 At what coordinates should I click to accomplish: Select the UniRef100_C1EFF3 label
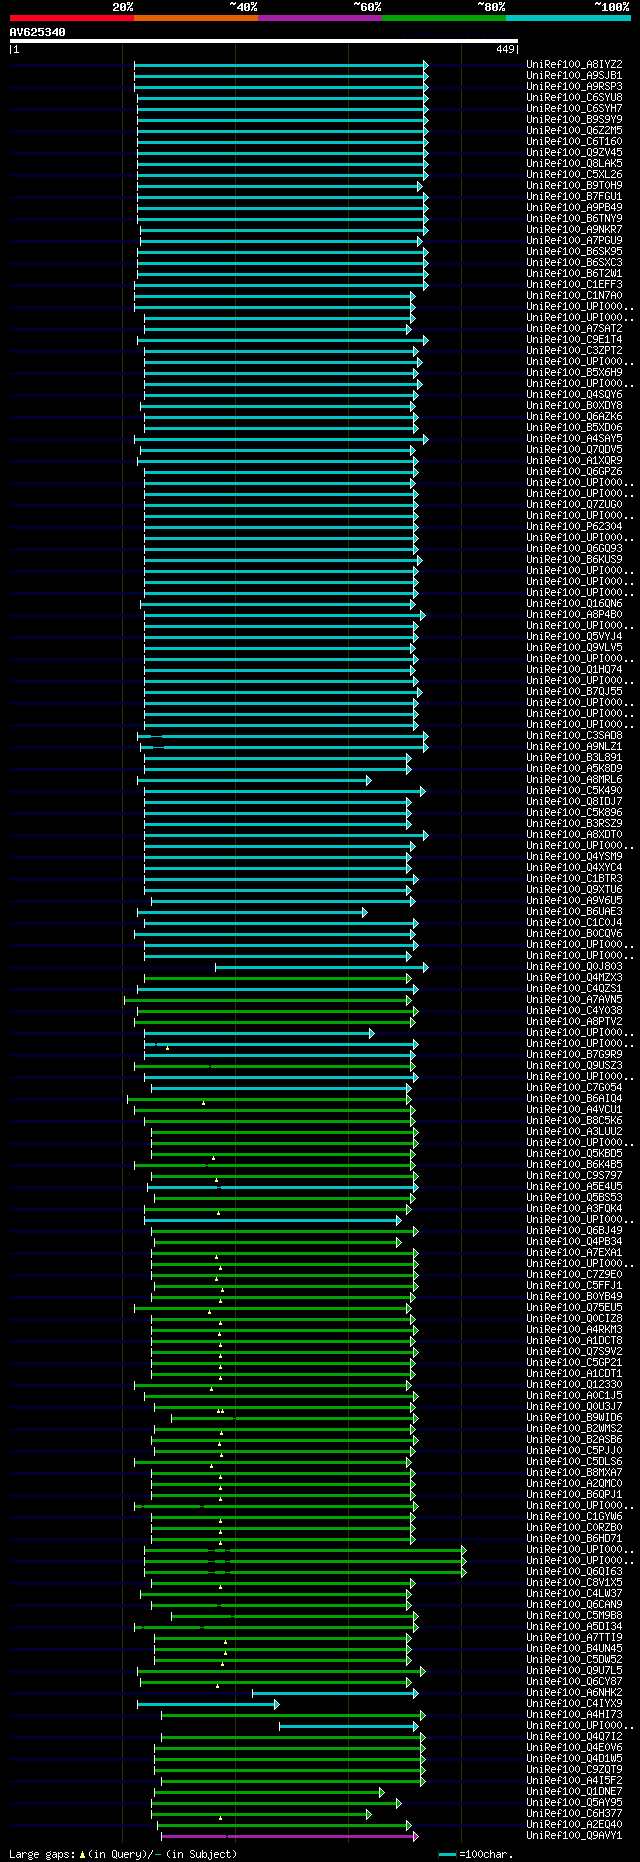574,284
